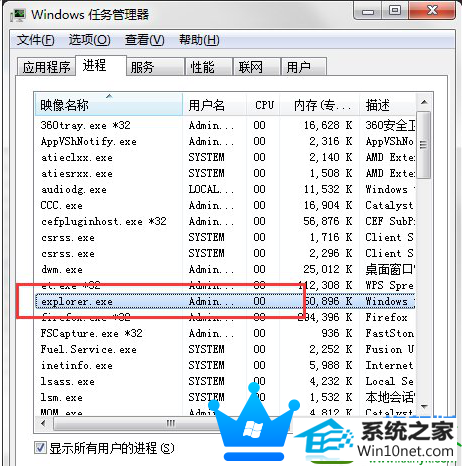Viewport: 462px width, 466px height.
Task: Click the vertical scrollbar down arrow
Action: (x=424, y=406)
